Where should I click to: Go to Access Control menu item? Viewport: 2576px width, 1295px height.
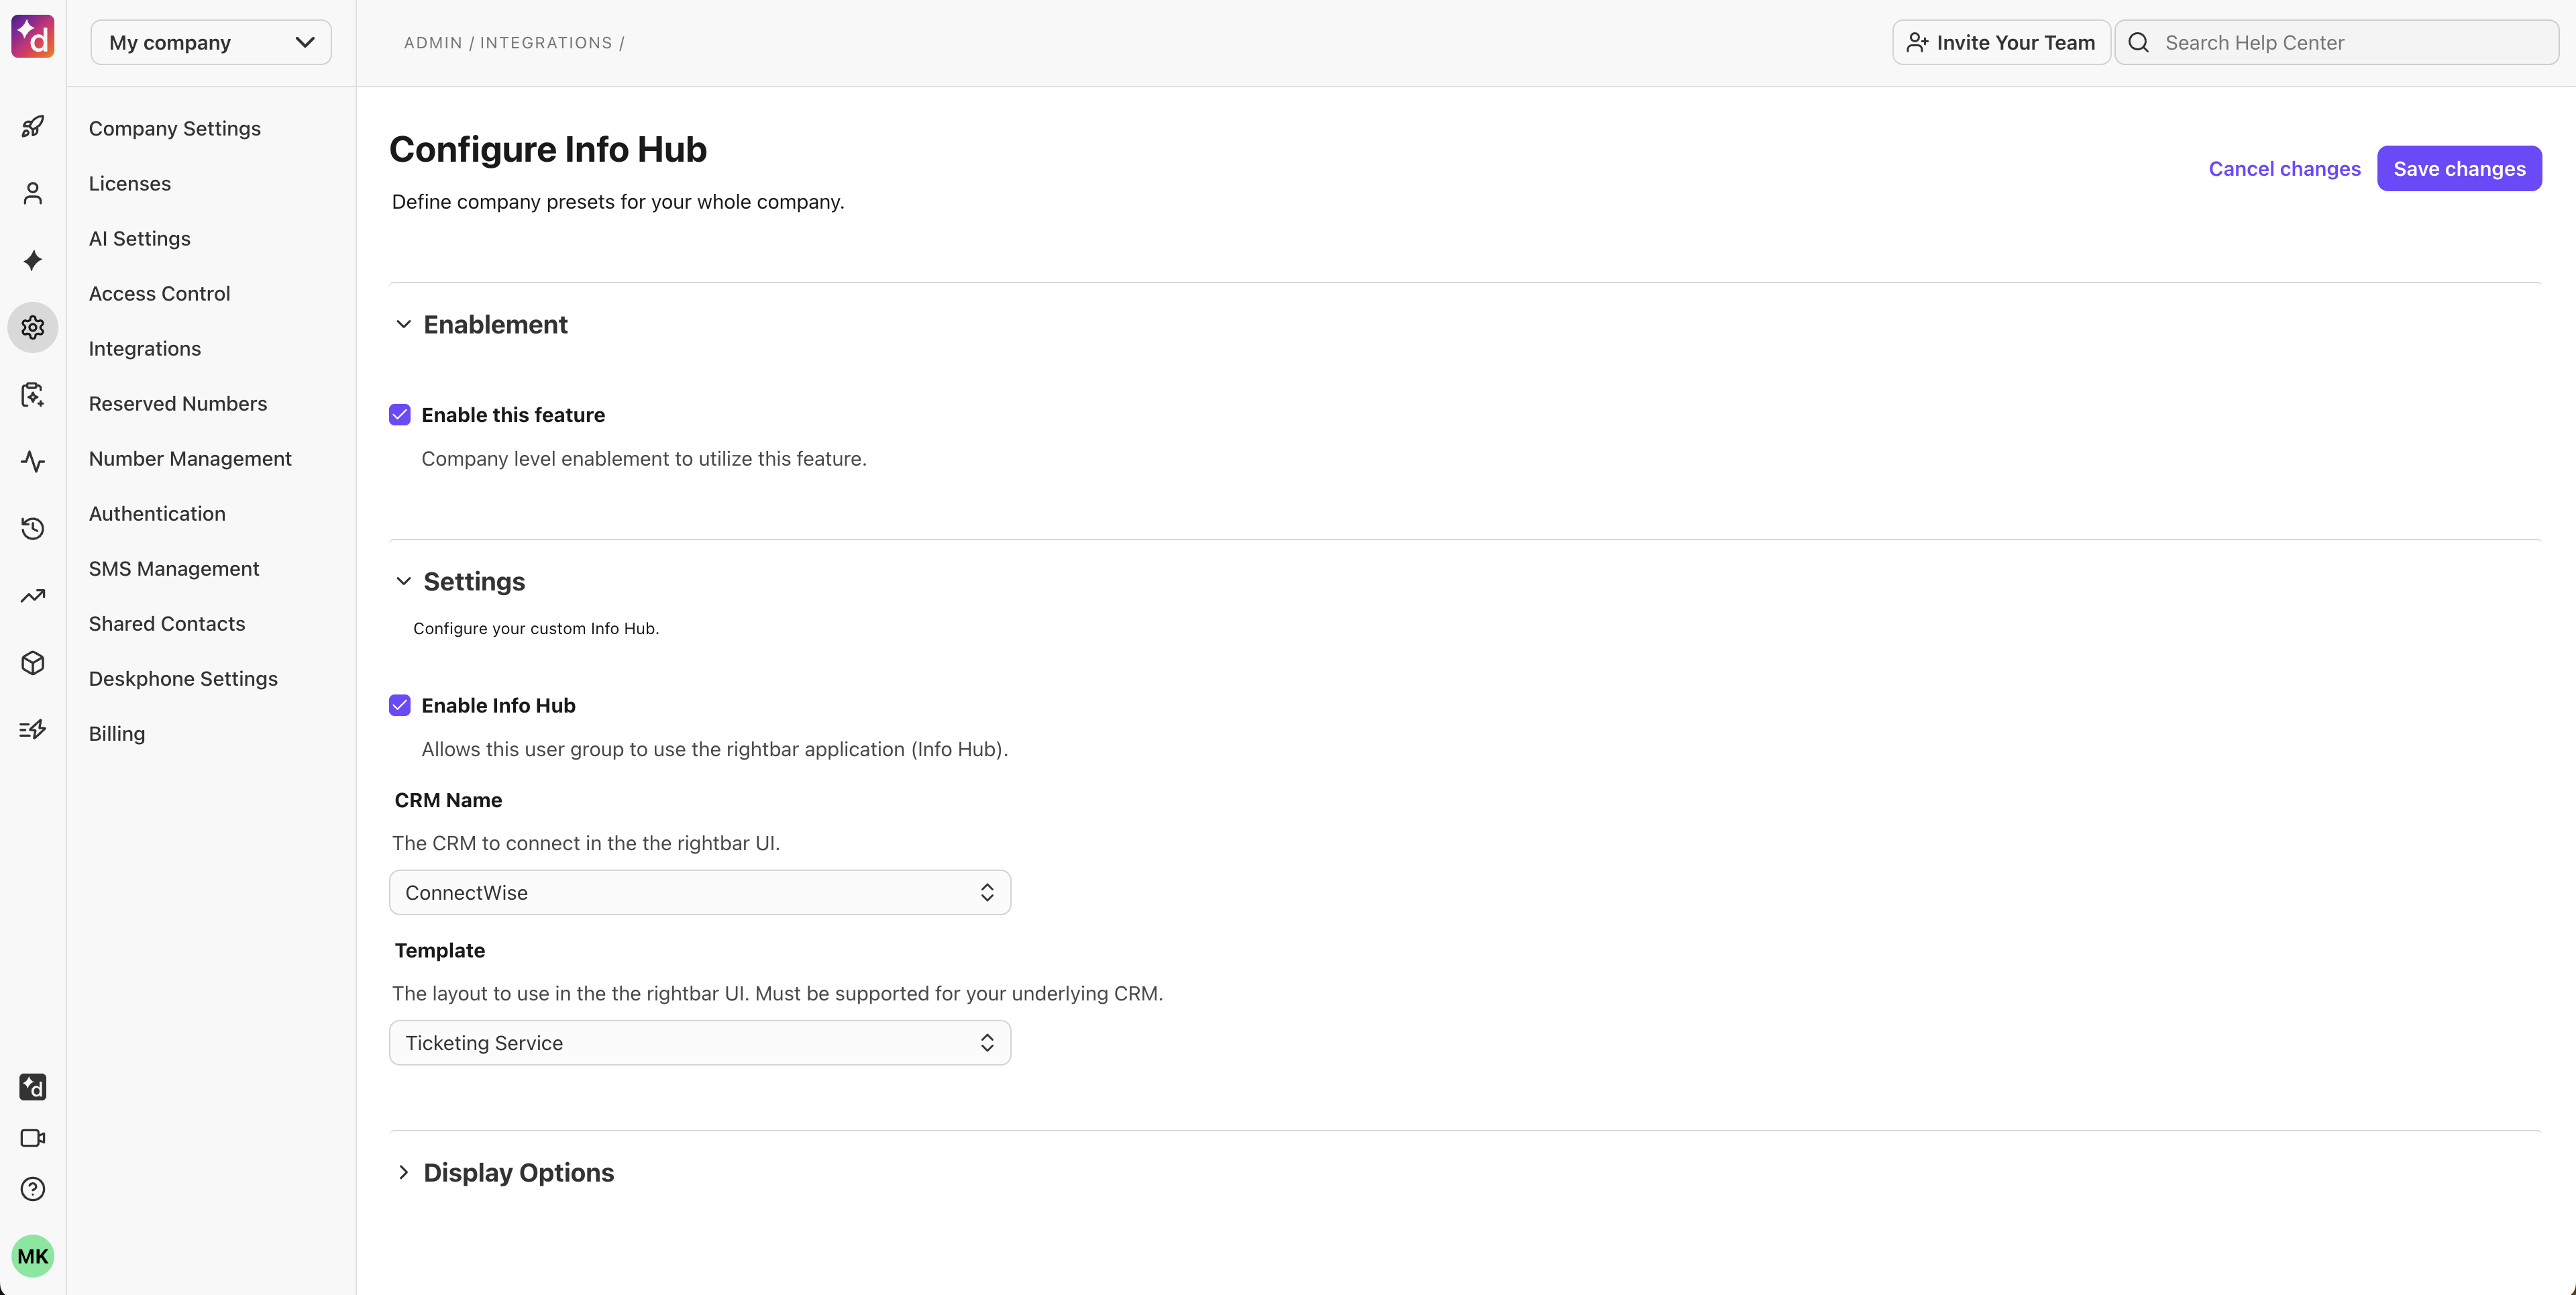tap(160, 293)
